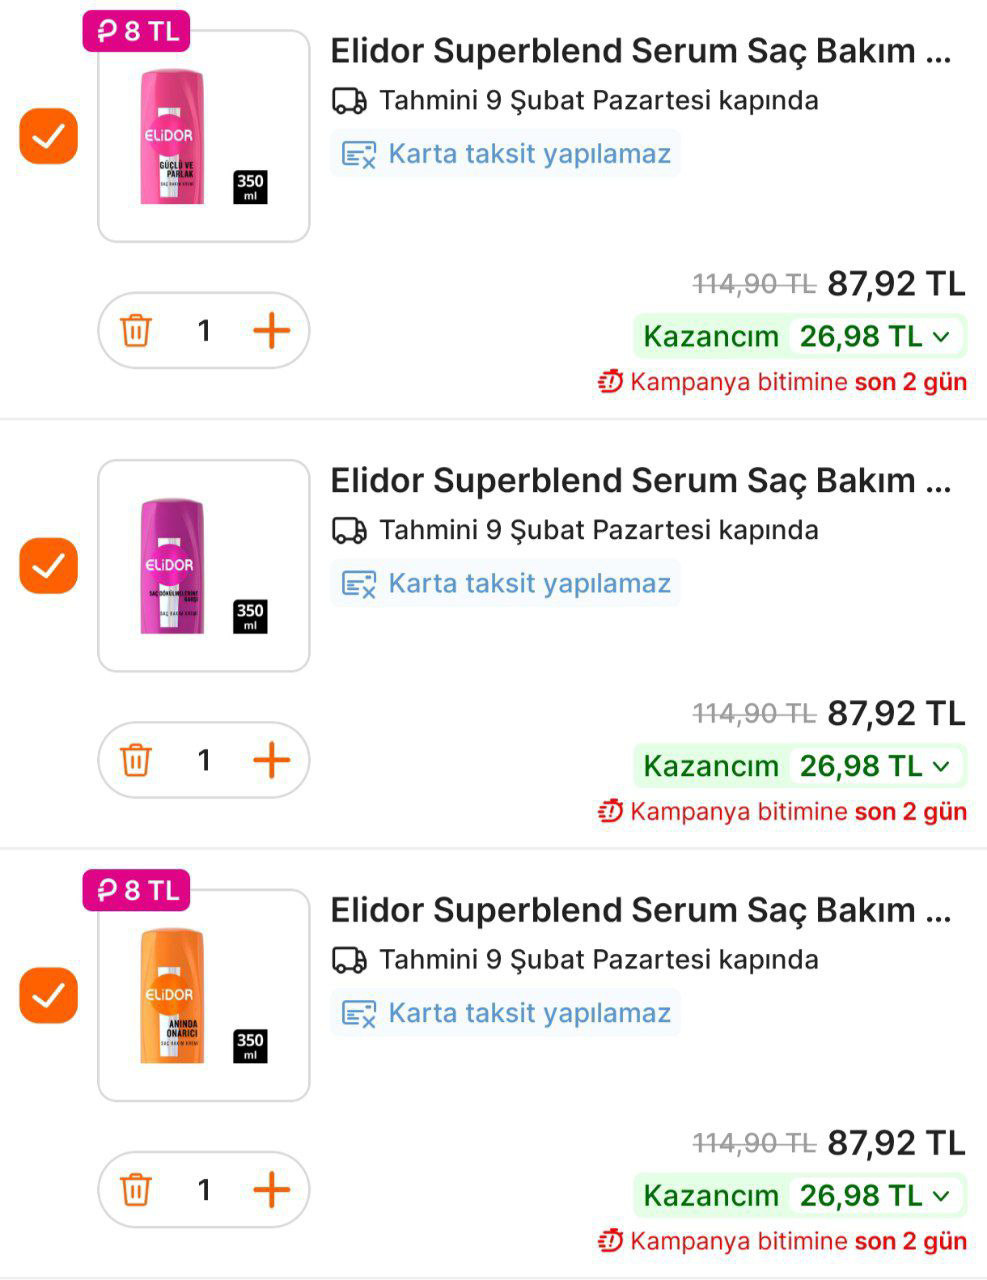
Task: Open third Elidor Superblend Serum product title
Action: [x=640, y=910]
